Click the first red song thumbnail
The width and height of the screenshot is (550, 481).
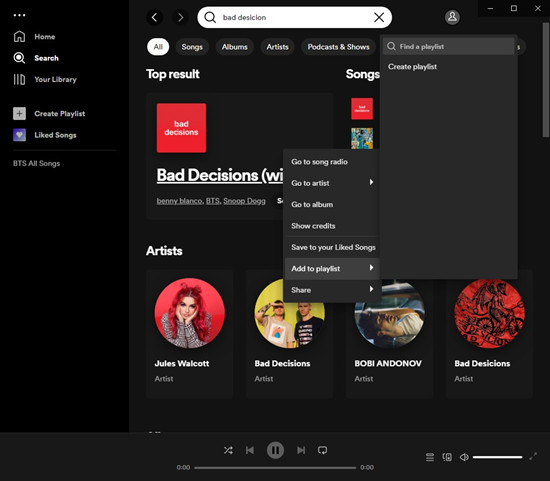coord(362,109)
